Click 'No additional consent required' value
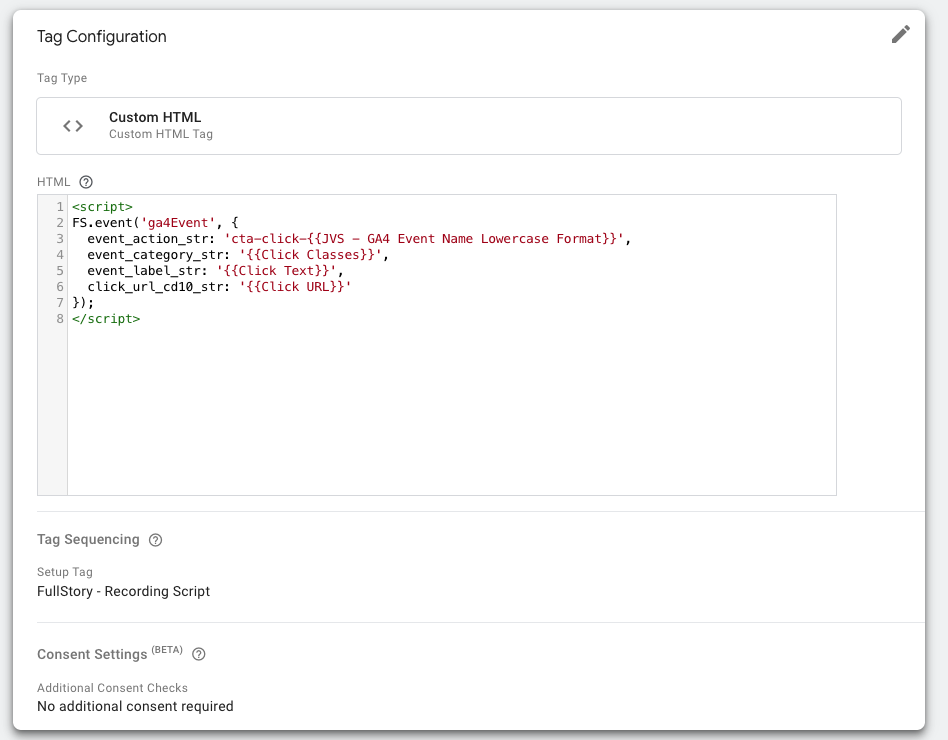The height and width of the screenshot is (740, 948). (135, 706)
